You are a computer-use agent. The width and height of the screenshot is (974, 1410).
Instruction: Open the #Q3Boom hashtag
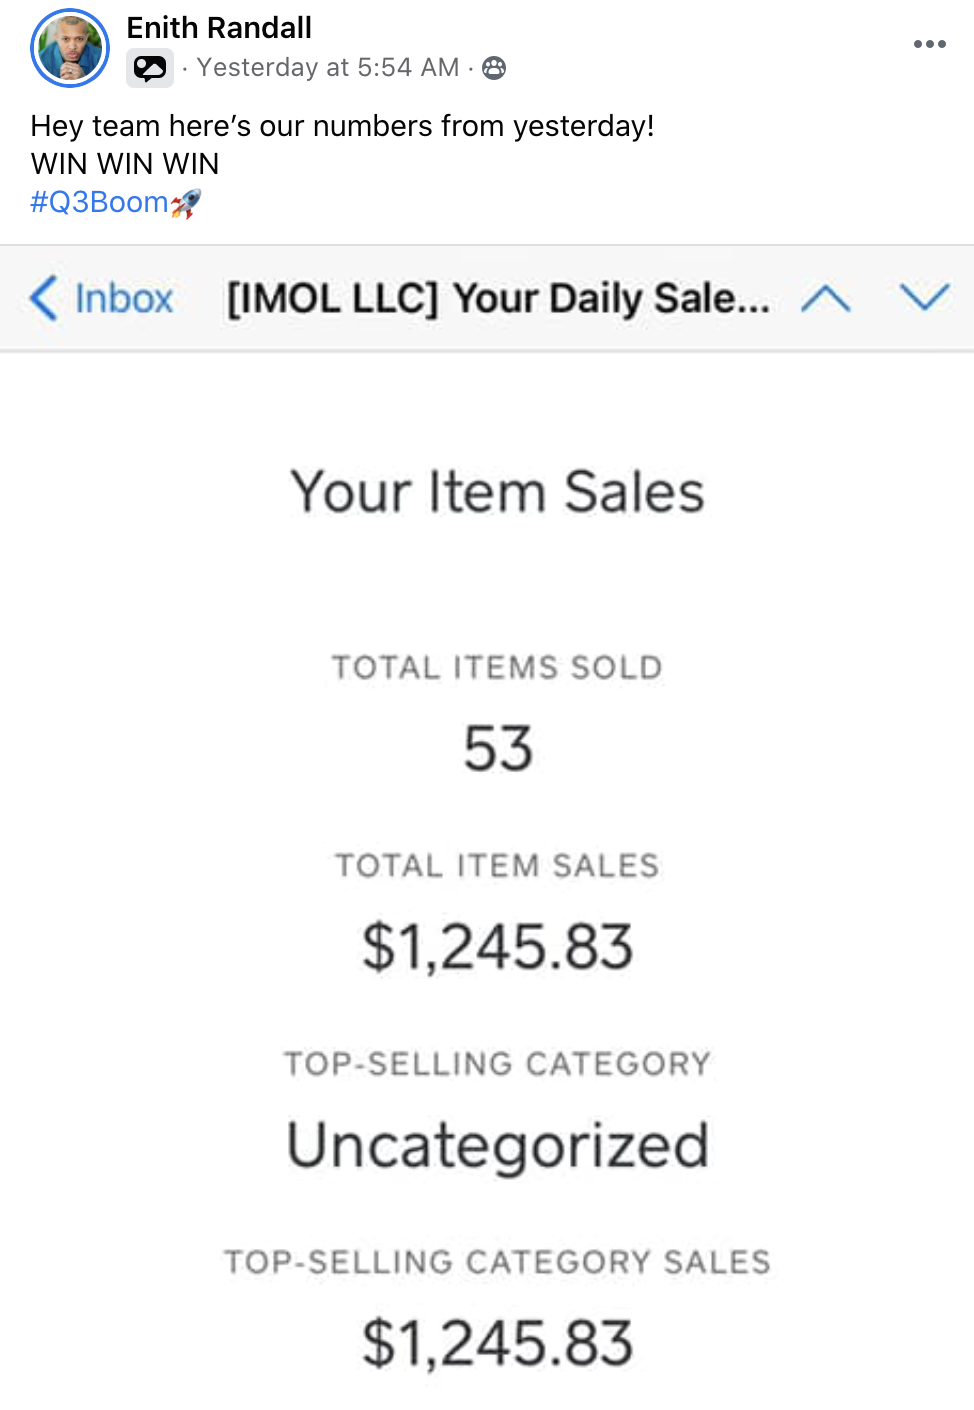coord(99,202)
